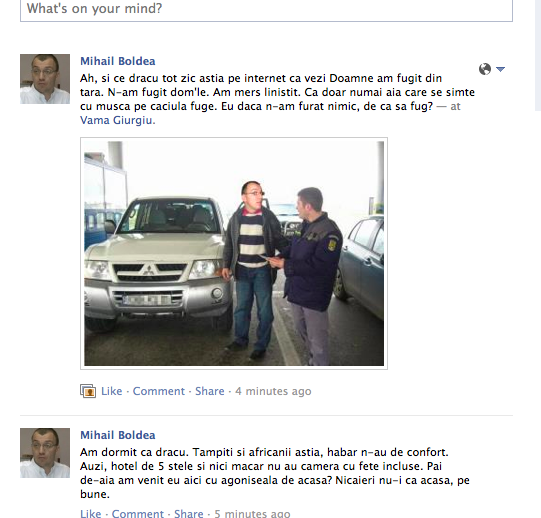The width and height of the screenshot is (541, 518).
Task: Open Mihail Boldea name on first post
Action: (x=118, y=61)
